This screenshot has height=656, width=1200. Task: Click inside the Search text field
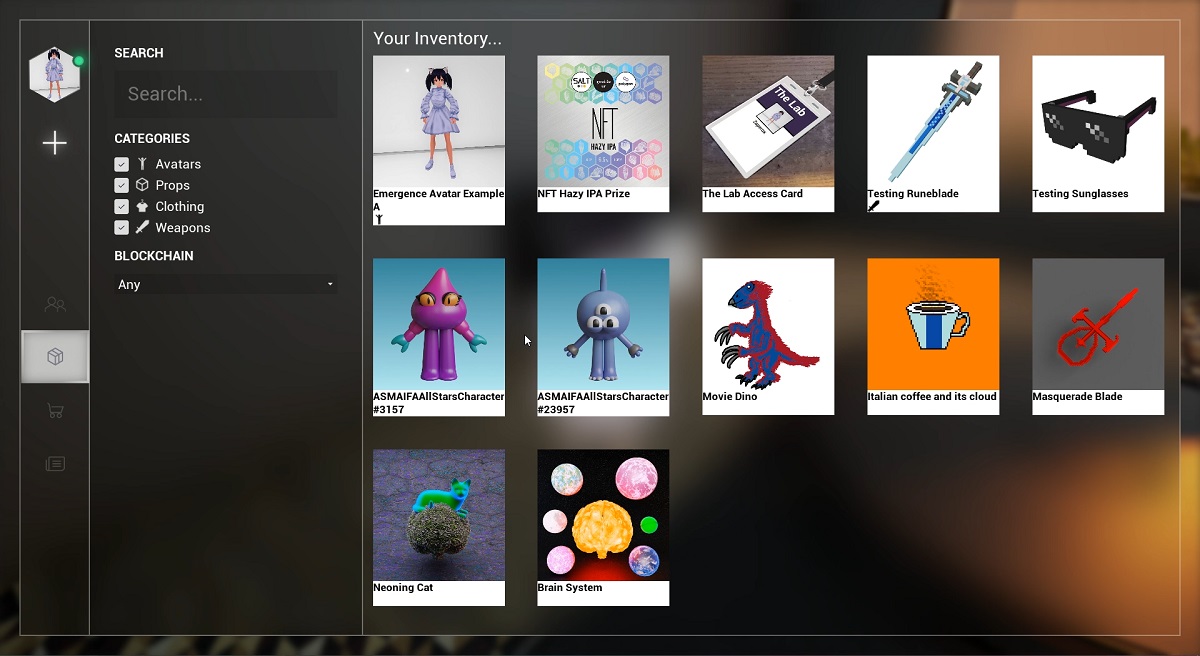click(x=225, y=94)
